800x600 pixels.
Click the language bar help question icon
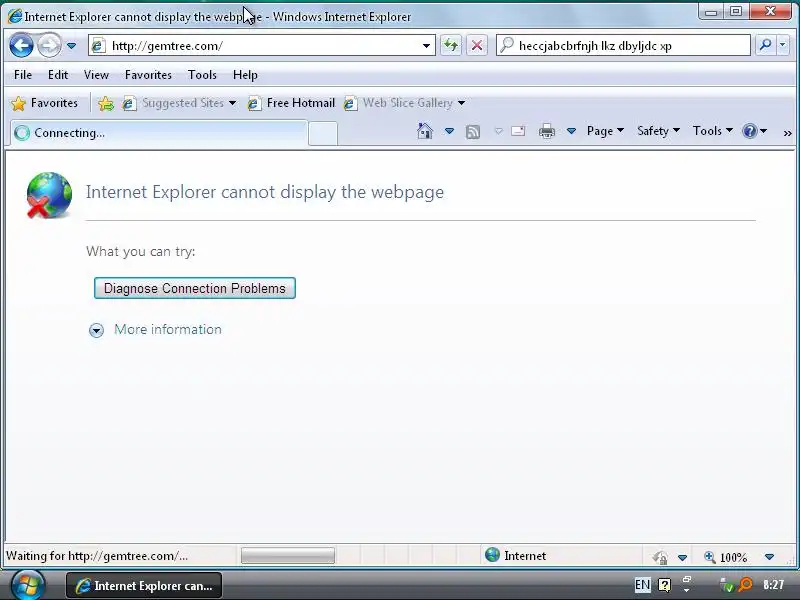click(664, 585)
